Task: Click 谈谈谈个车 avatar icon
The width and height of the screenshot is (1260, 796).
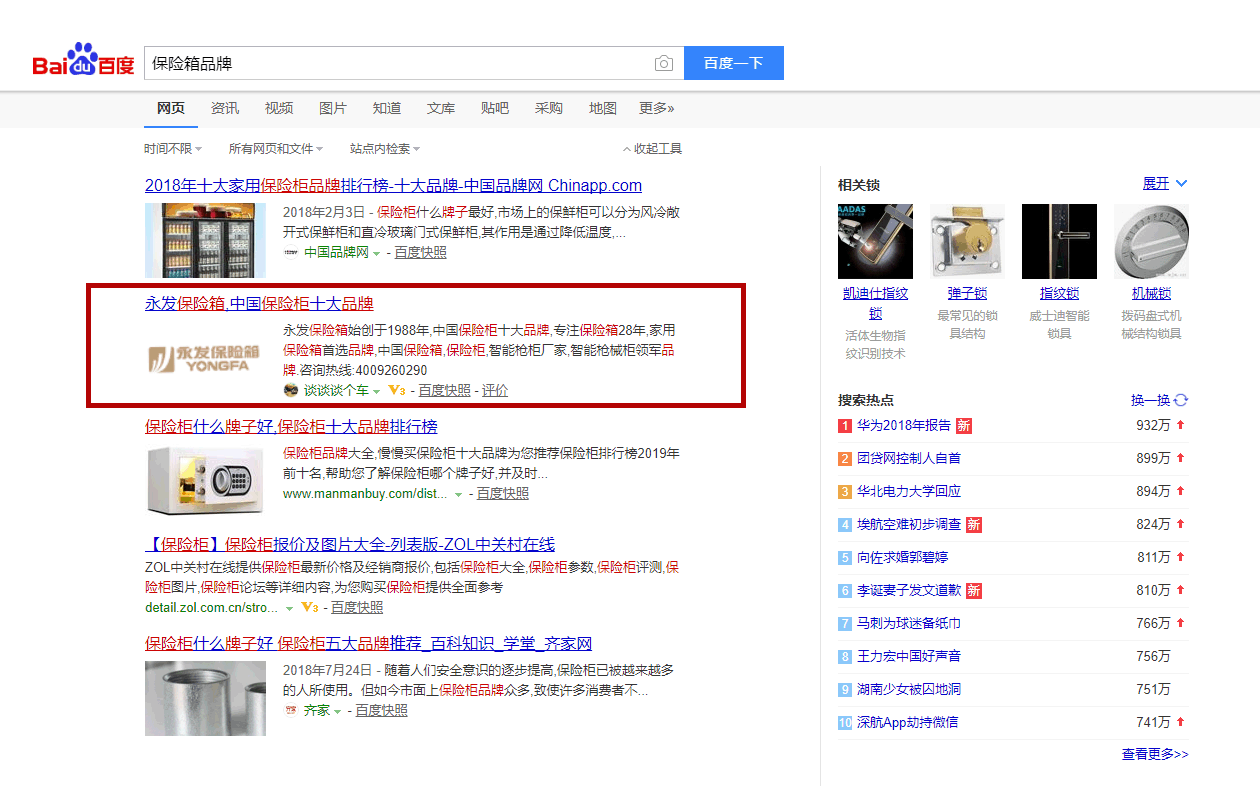Action: 291,390
